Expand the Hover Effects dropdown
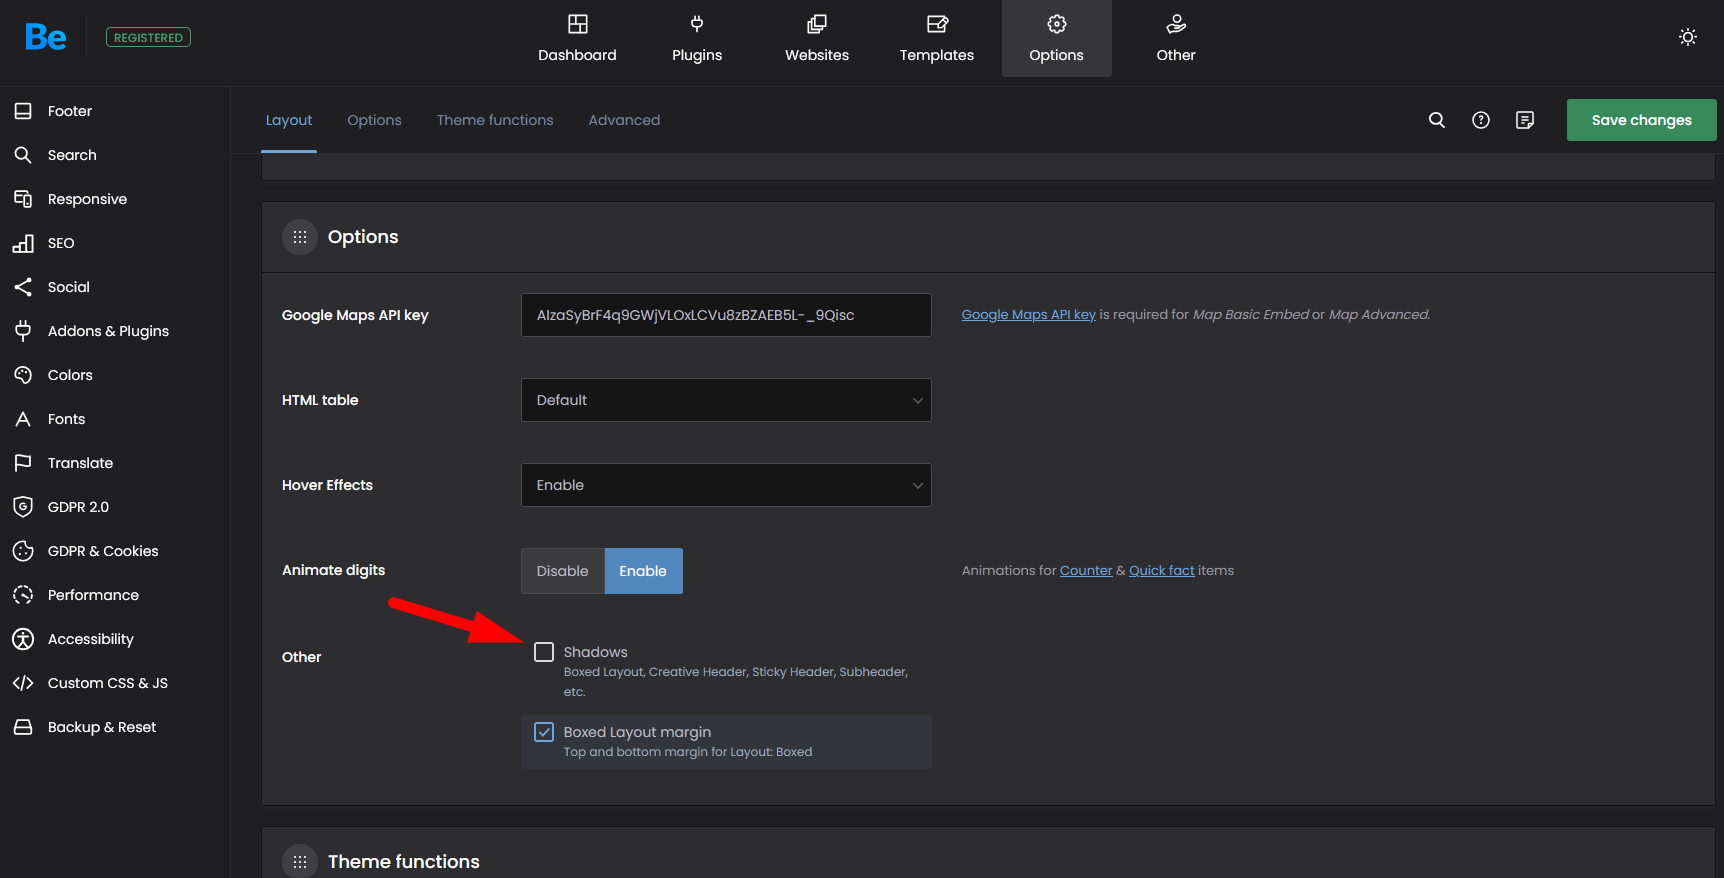1724x878 pixels. 726,485
